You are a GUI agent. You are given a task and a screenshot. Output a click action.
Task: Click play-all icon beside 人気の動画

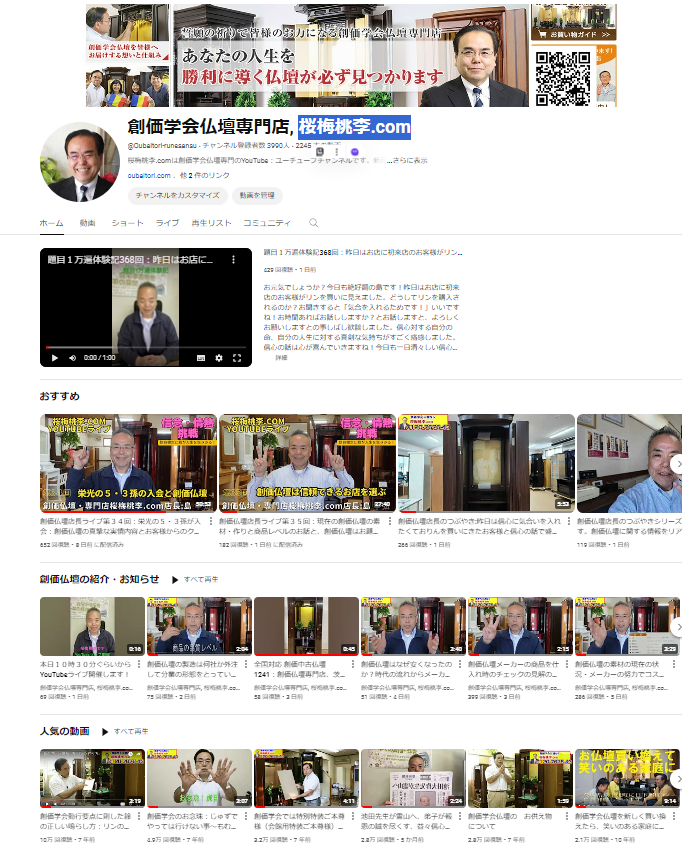point(105,731)
